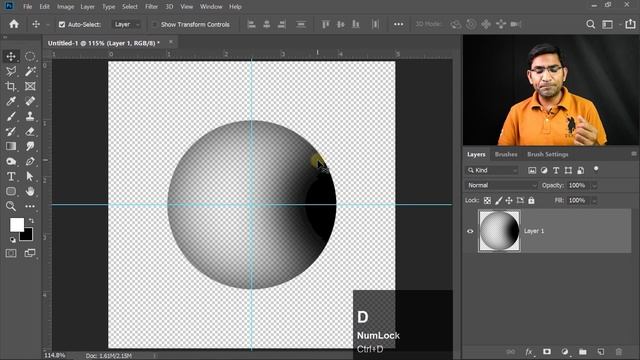Image resolution: width=640 pixels, height=360 pixels.
Task: Click Layer 1 thumbnail
Action: 499,231
